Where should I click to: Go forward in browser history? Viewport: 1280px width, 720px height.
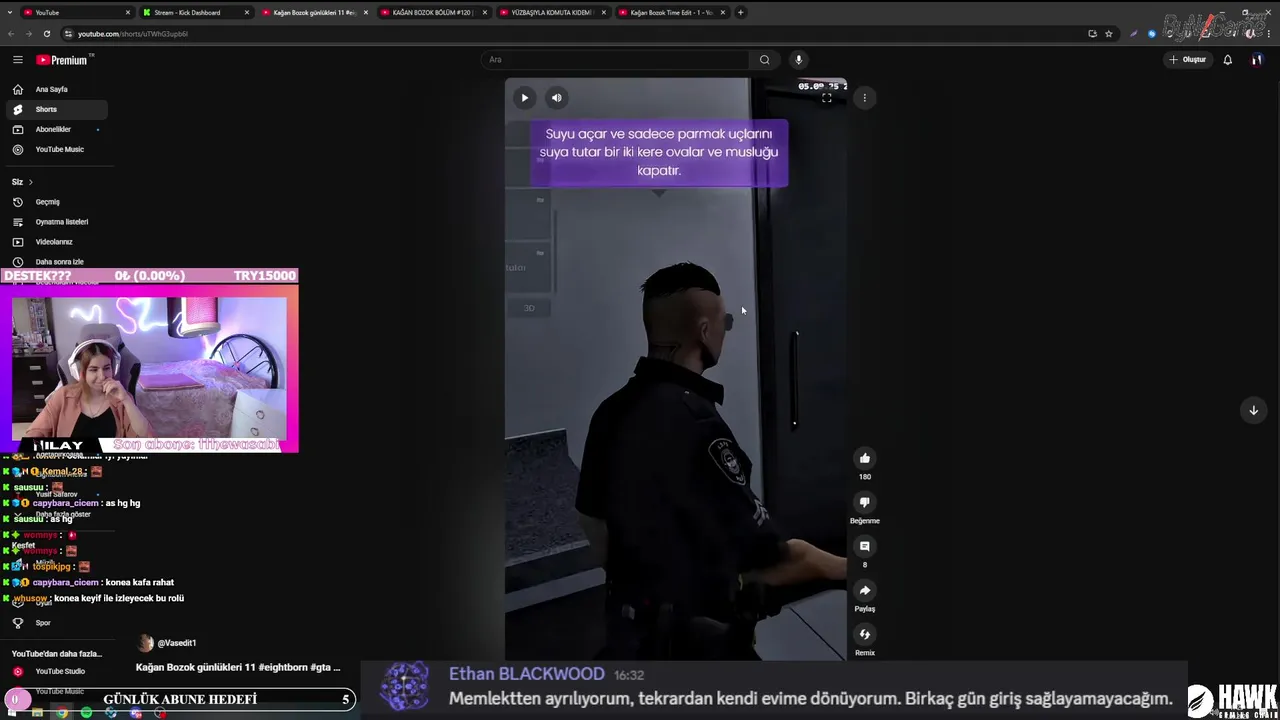click(28, 34)
